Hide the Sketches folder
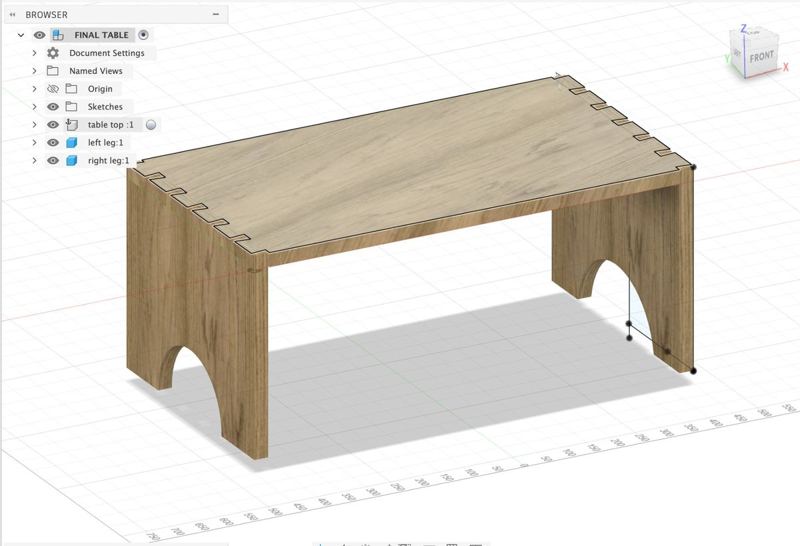The height and width of the screenshot is (546, 800). [x=53, y=107]
